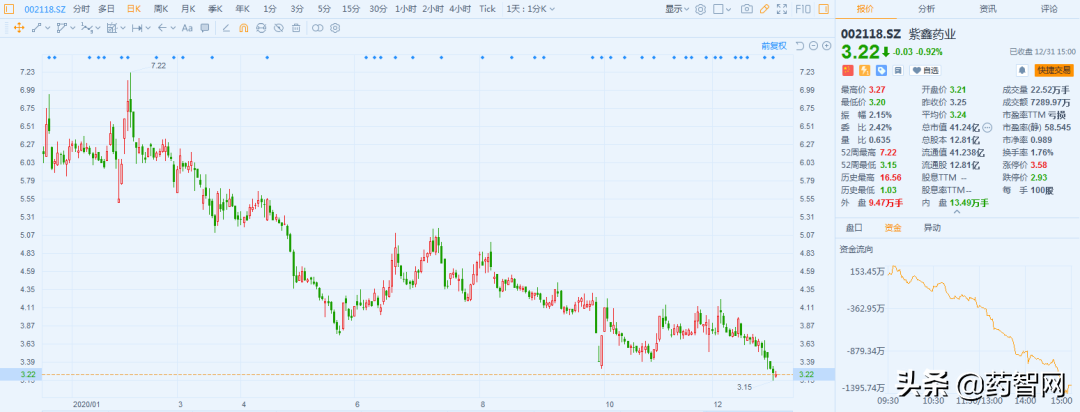This screenshot has width=1080, height=412.
Task: Select the parallel channel drawing tool
Action: coord(61,28)
